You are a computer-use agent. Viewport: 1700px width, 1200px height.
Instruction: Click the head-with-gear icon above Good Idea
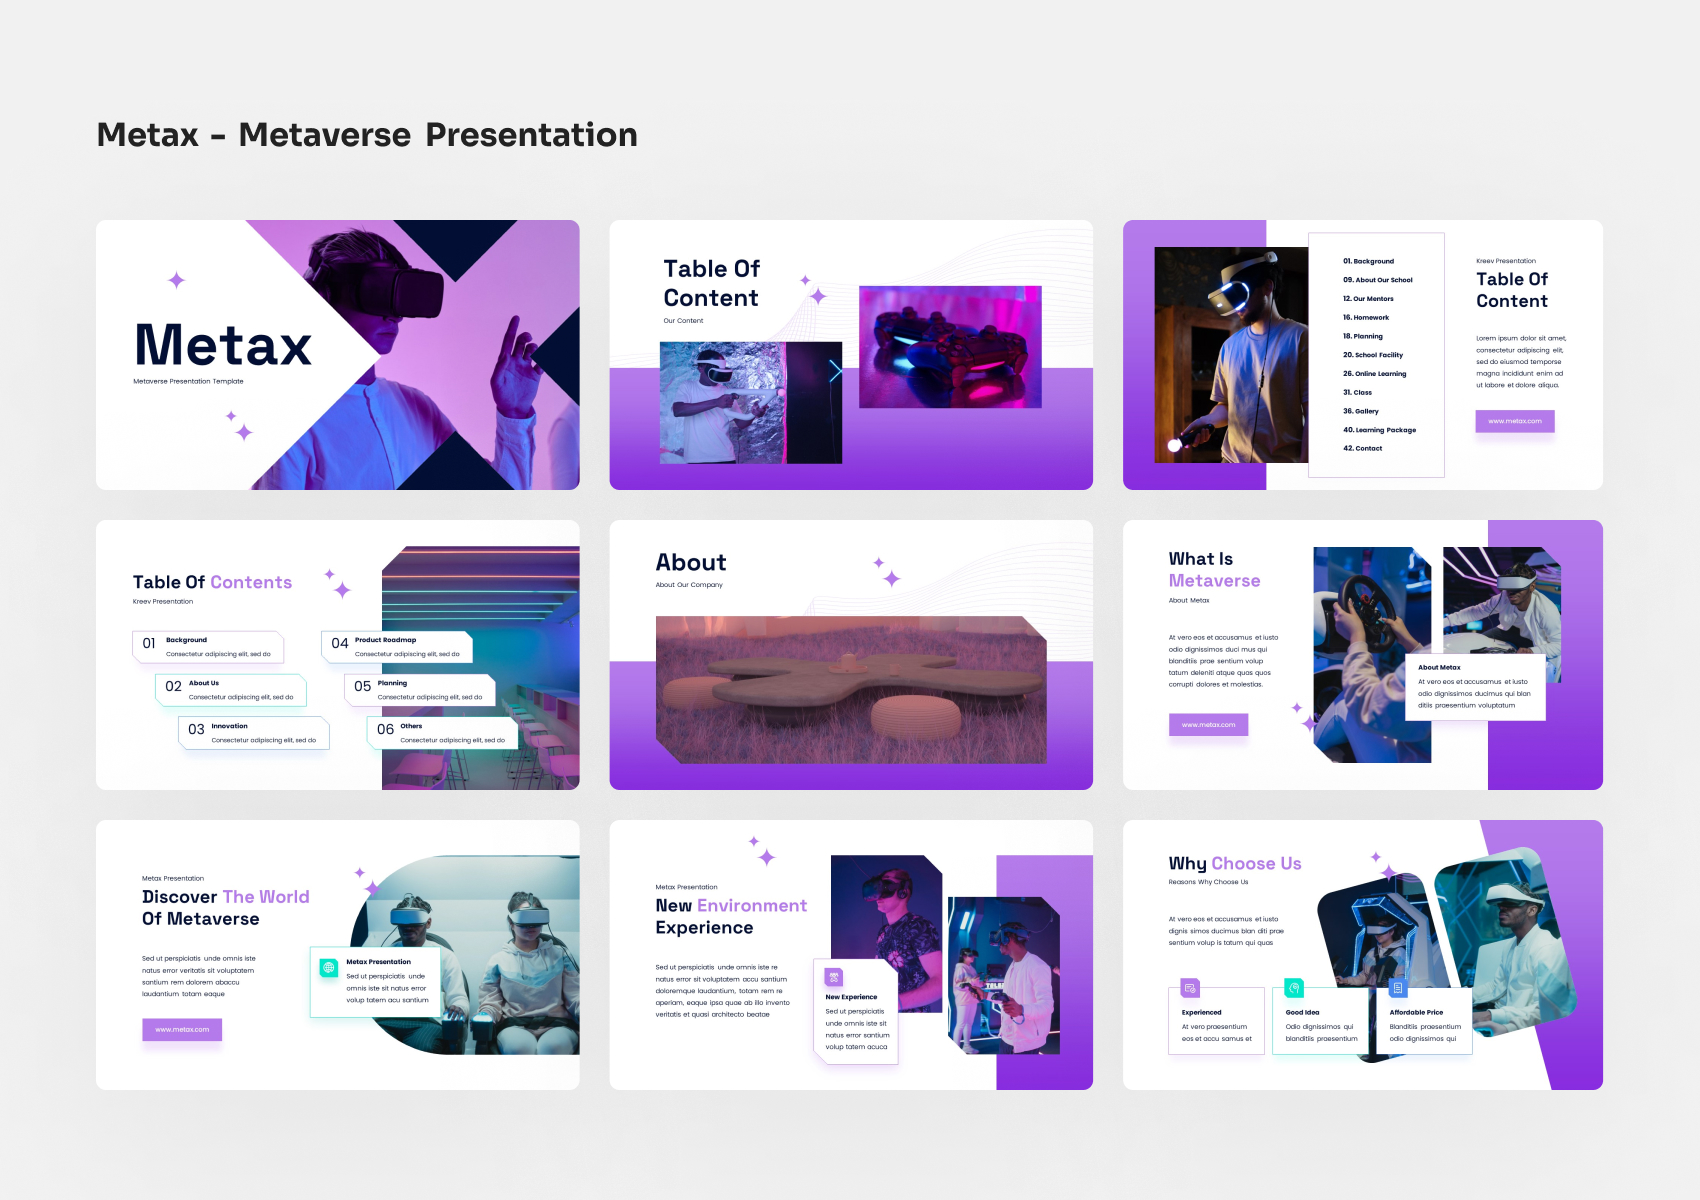[1295, 986]
